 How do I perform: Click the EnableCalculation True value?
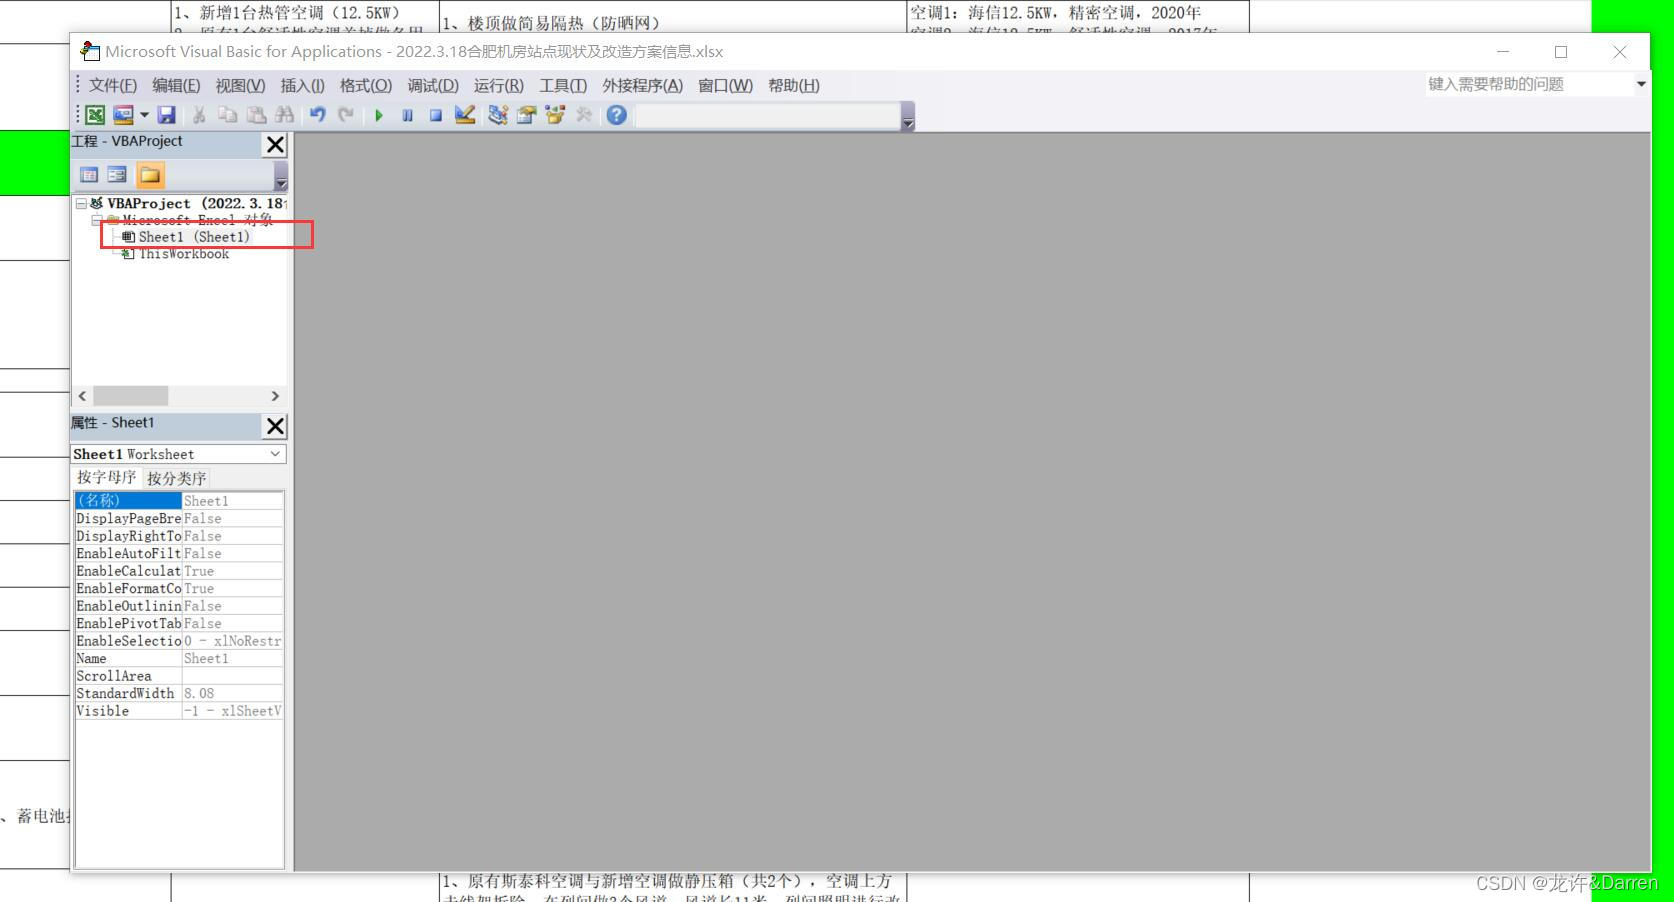(x=232, y=571)
